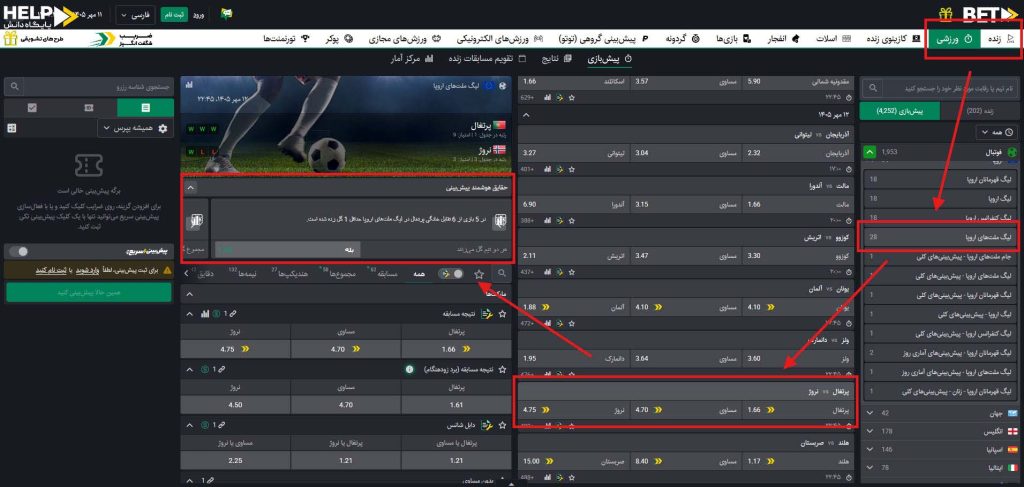
Task: Click the ثبت نام register button
Action: (x=173, y=14)
